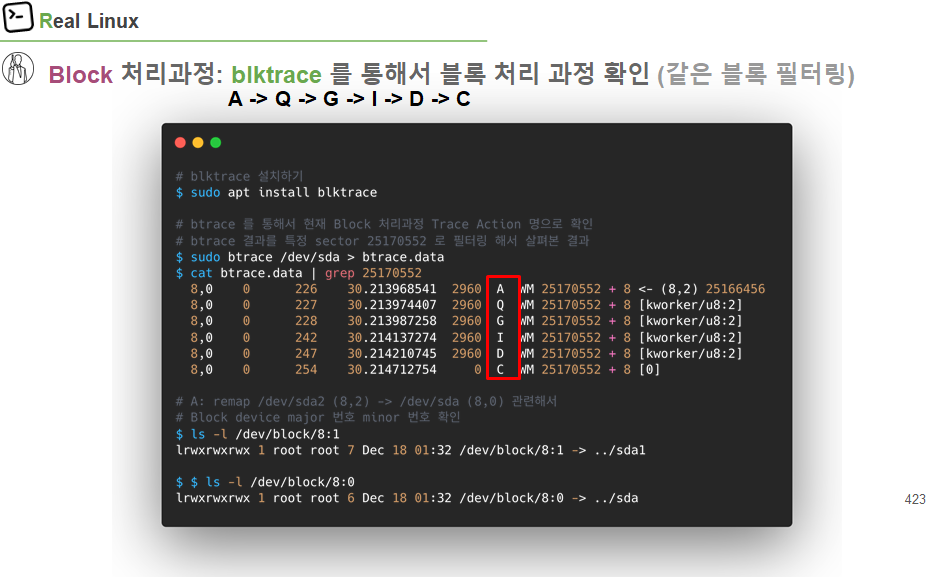The width and height of the screenshot is (939, 577).
Task: Click timestamp 30.213974407
Action: (392, 305)
